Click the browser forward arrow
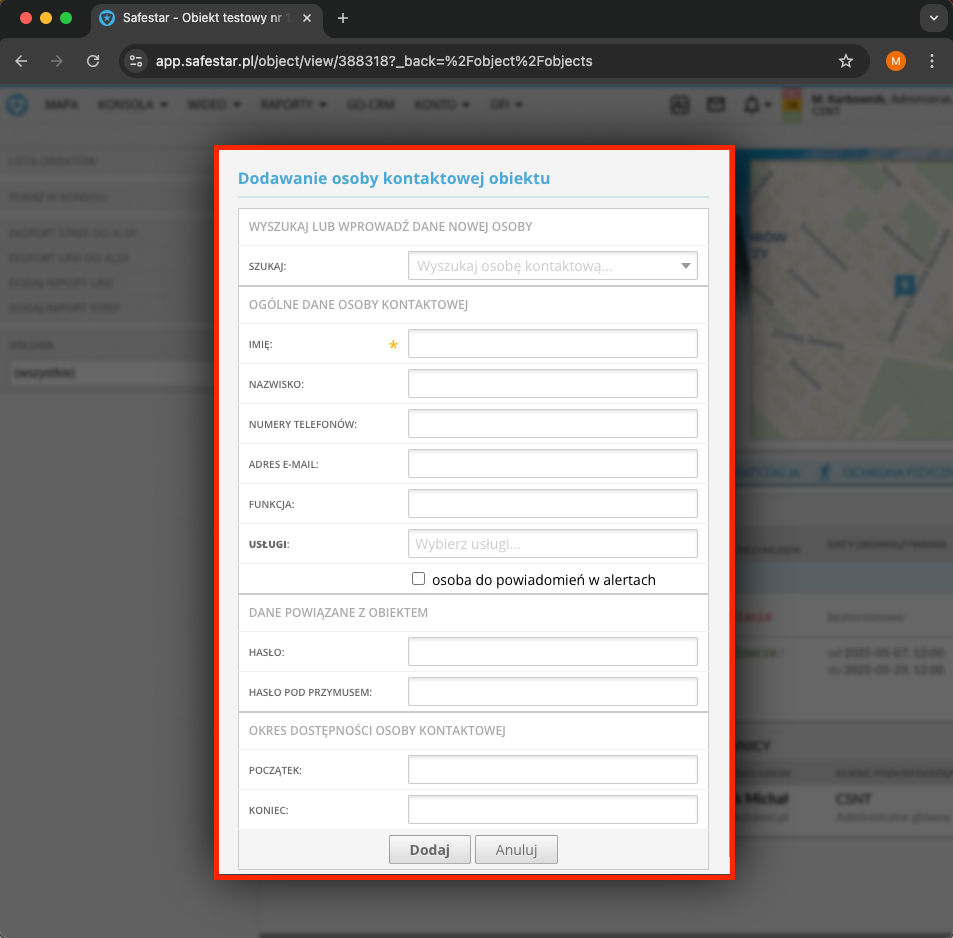This screenshot has height=938, width=953. 57,61
